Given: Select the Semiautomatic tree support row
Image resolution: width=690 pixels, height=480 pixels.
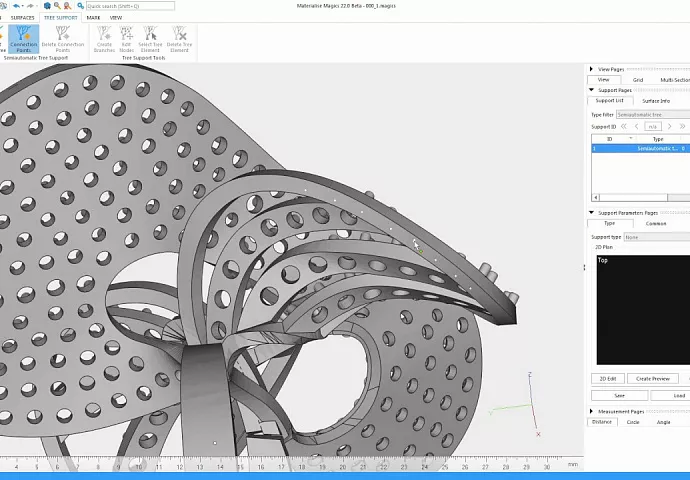Looking at the screenshot, I should [x=641, y=149].
